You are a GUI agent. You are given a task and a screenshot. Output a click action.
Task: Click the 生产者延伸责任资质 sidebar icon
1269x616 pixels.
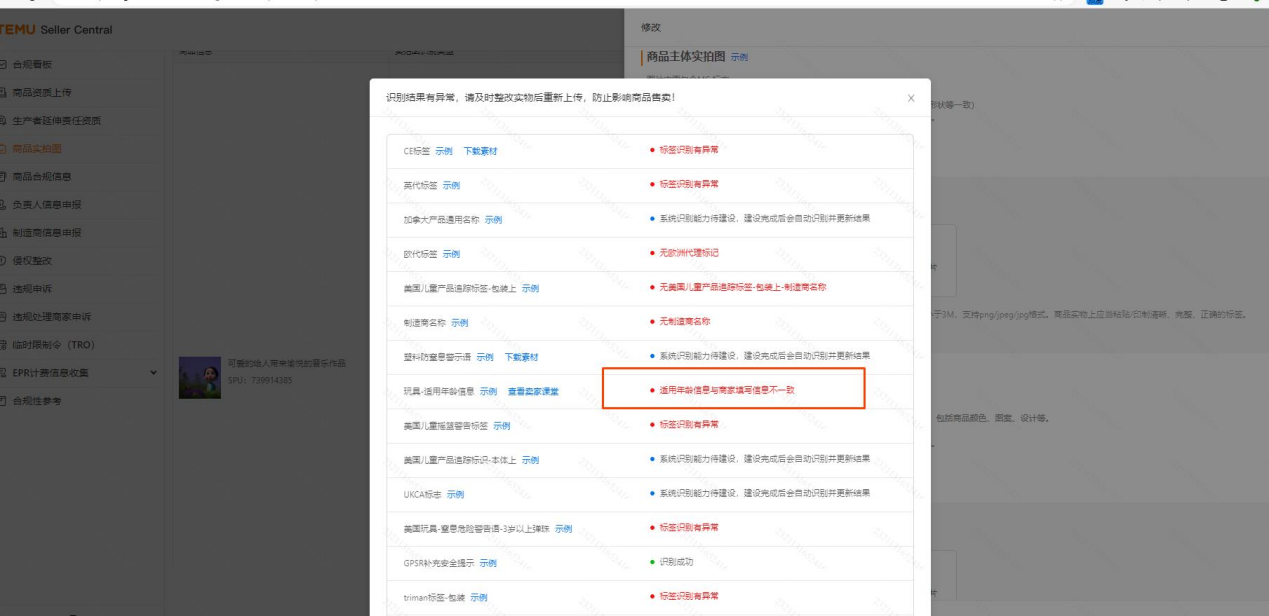(3, 121)
